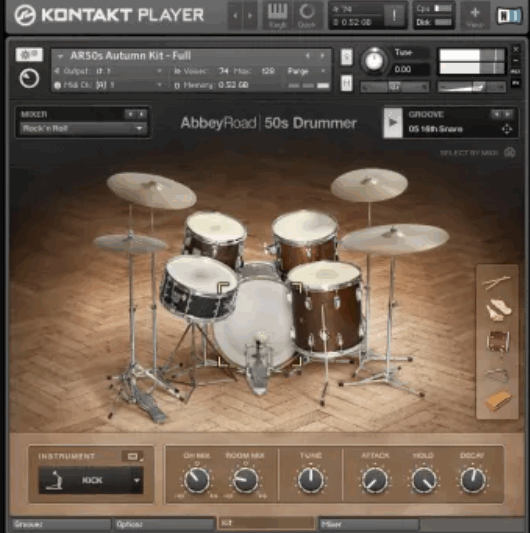
Task: Select next Groove arrow
Action: point(508,114)
